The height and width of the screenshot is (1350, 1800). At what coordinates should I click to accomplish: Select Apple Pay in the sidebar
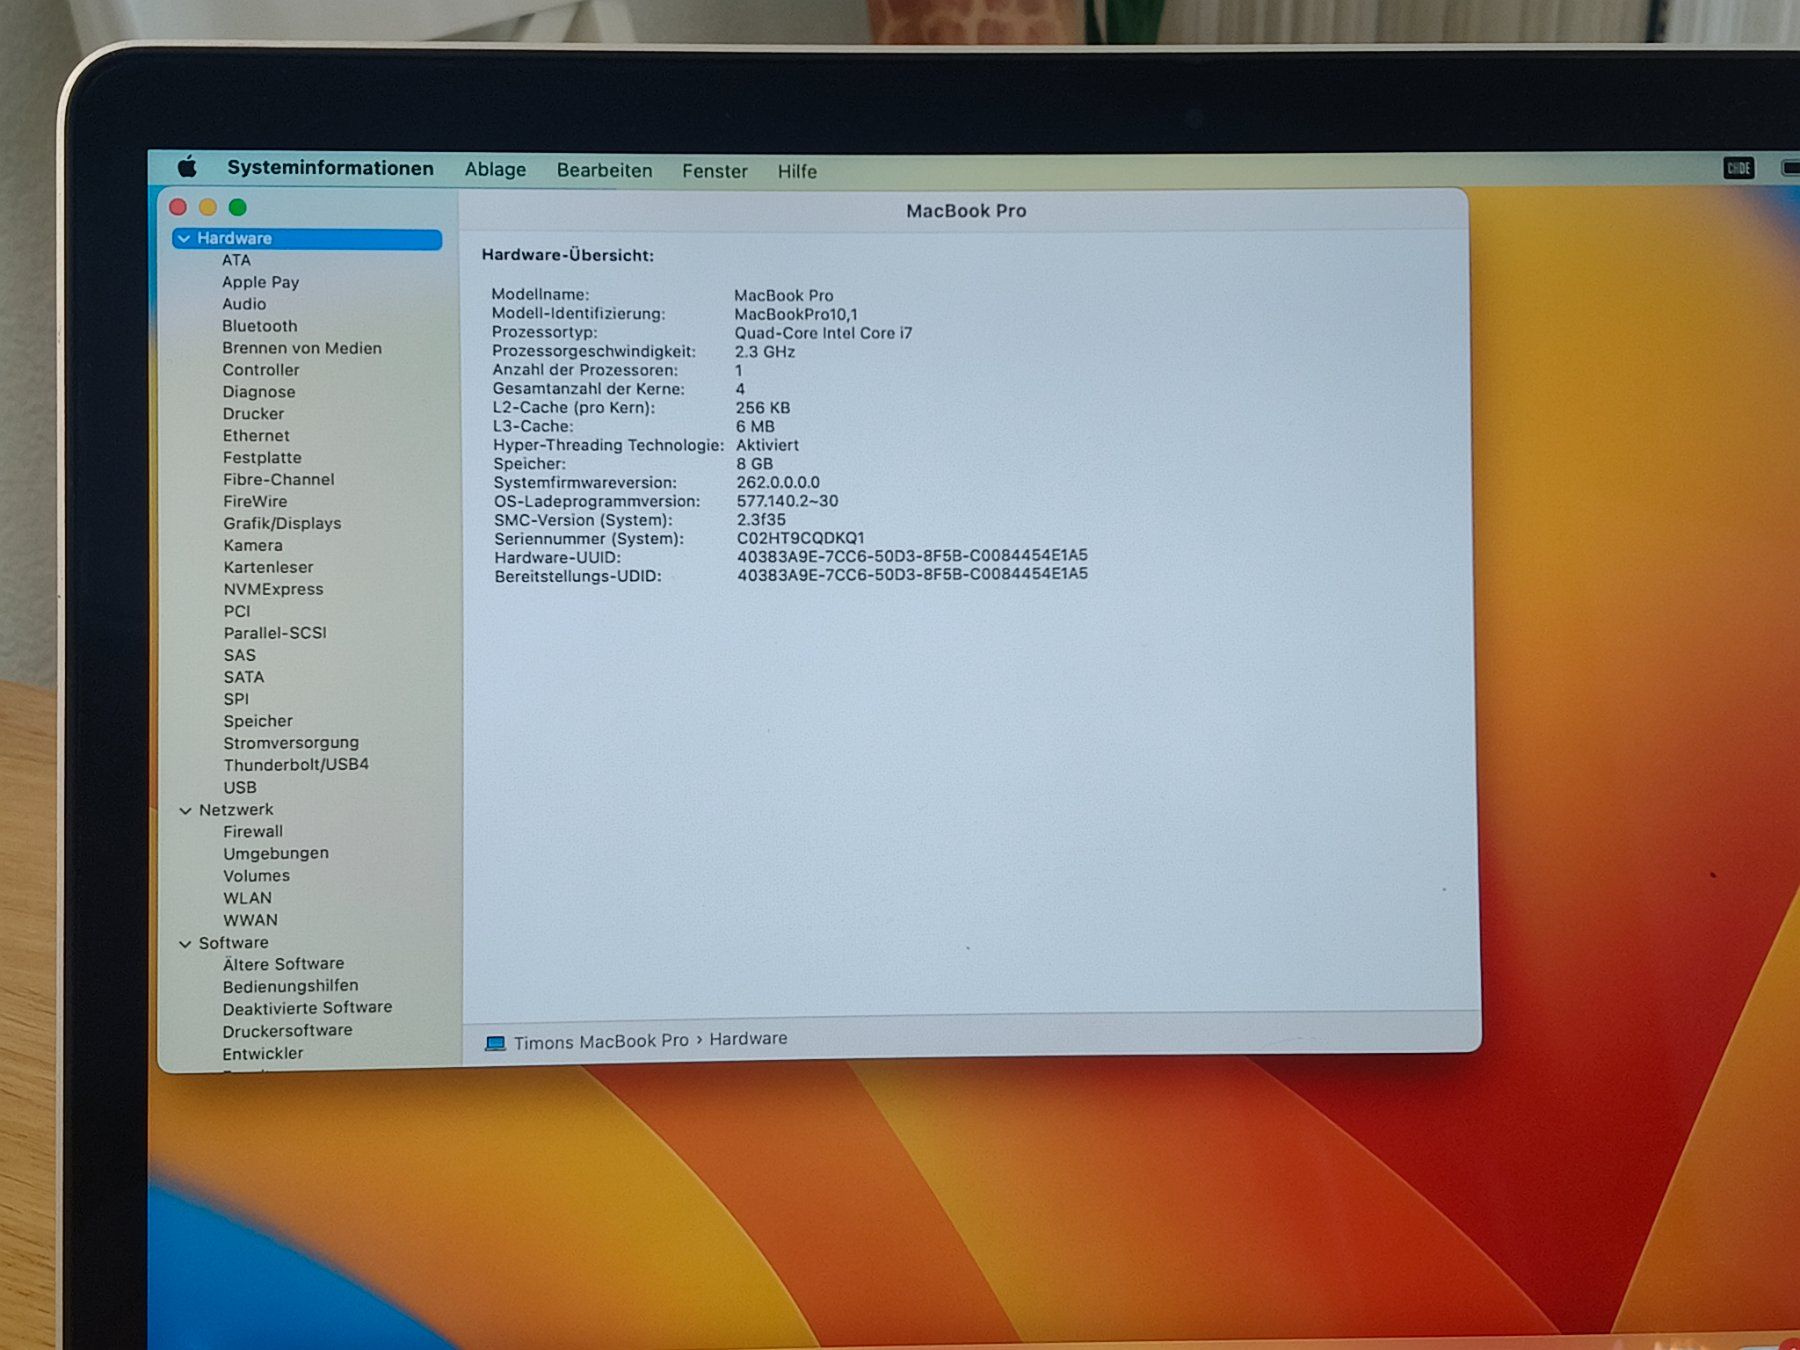coord(260,282)
